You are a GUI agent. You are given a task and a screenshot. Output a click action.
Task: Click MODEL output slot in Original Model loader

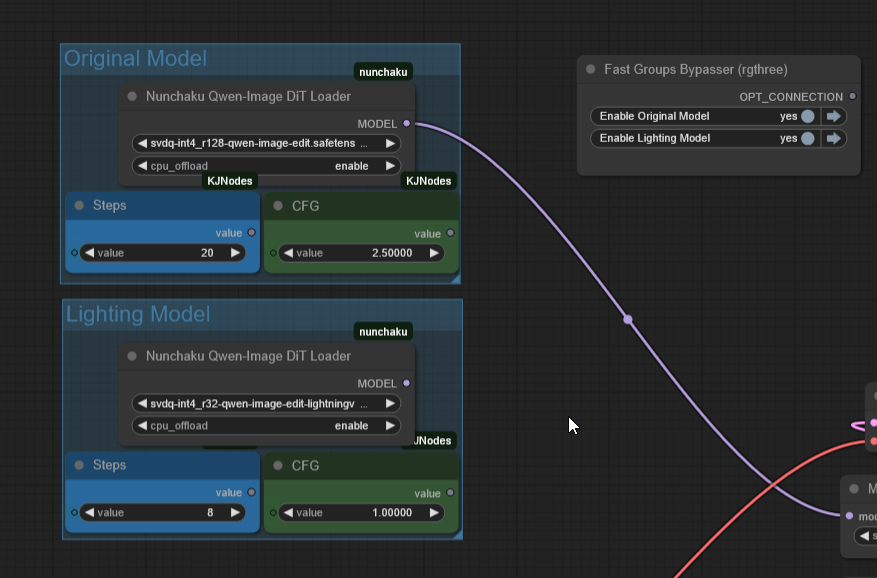click(407, 123)
